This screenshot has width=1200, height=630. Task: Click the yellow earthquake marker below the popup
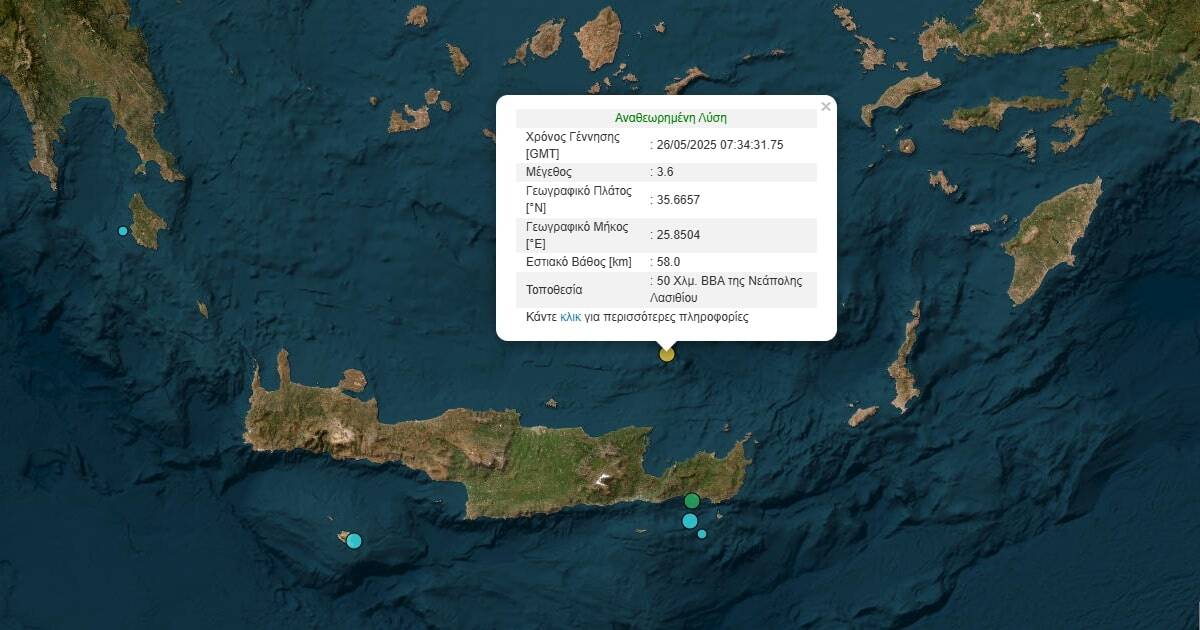[x=667, y=354]
